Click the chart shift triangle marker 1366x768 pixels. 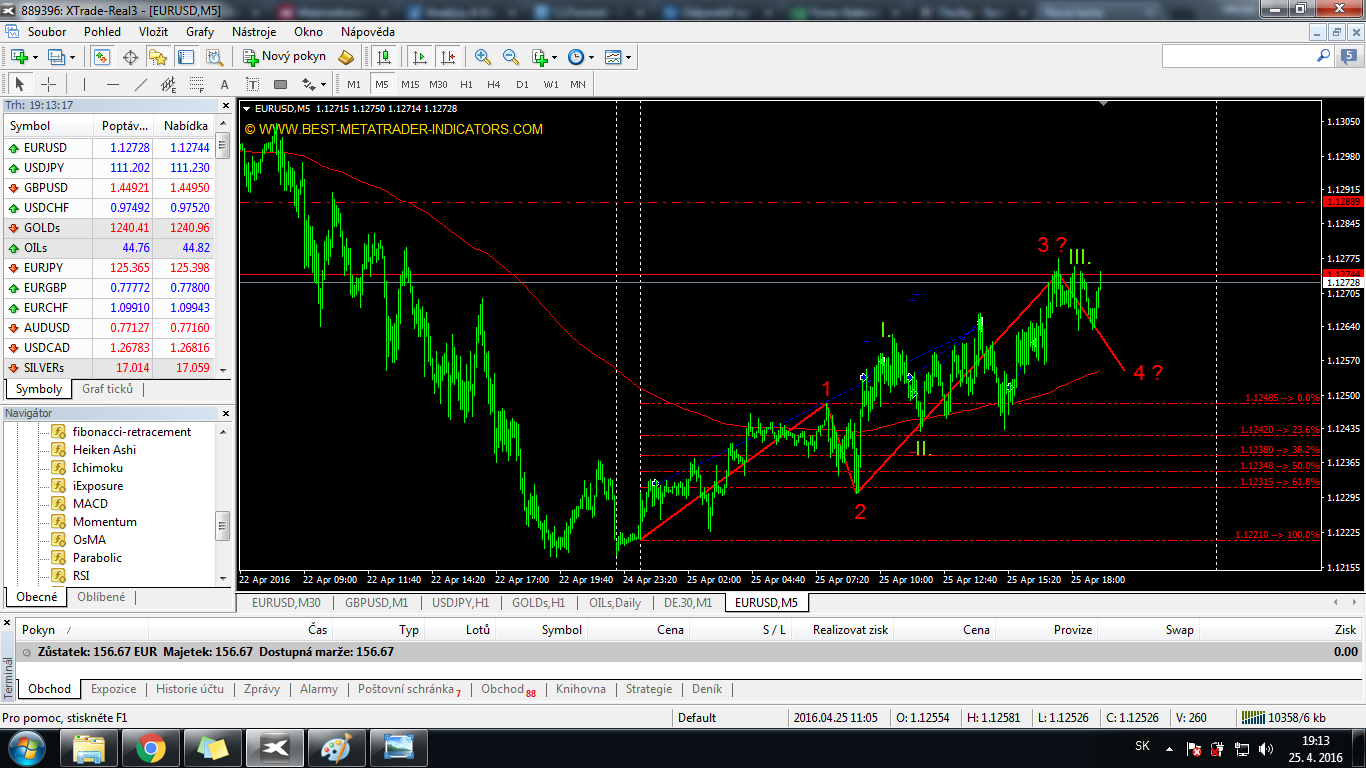(1103, 103)
